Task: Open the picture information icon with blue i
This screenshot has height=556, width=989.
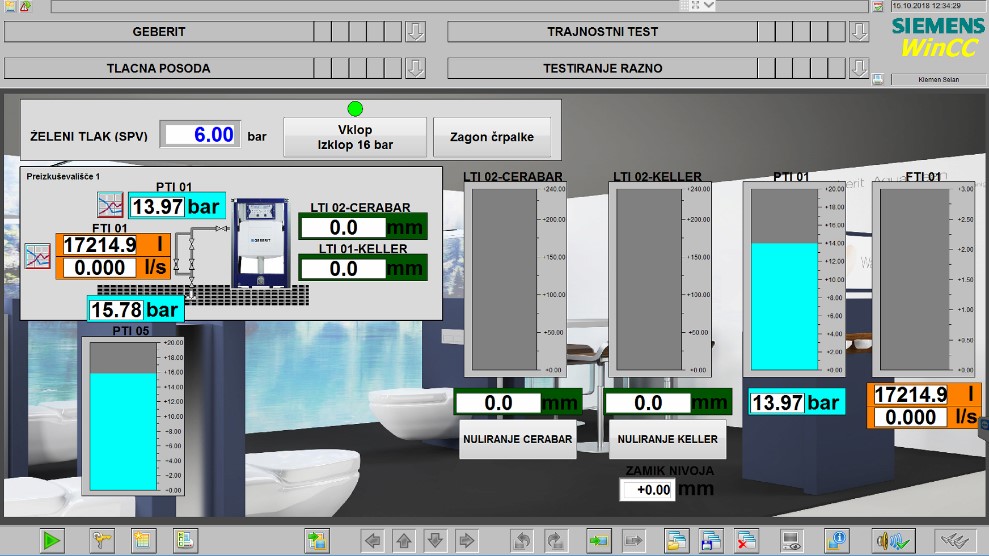Action: pyautogui.click(x=836, y=540)
